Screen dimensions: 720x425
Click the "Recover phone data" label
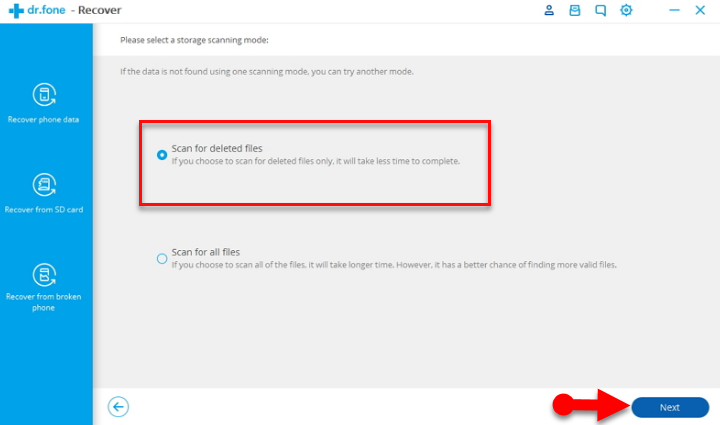(x=43, y=120)
